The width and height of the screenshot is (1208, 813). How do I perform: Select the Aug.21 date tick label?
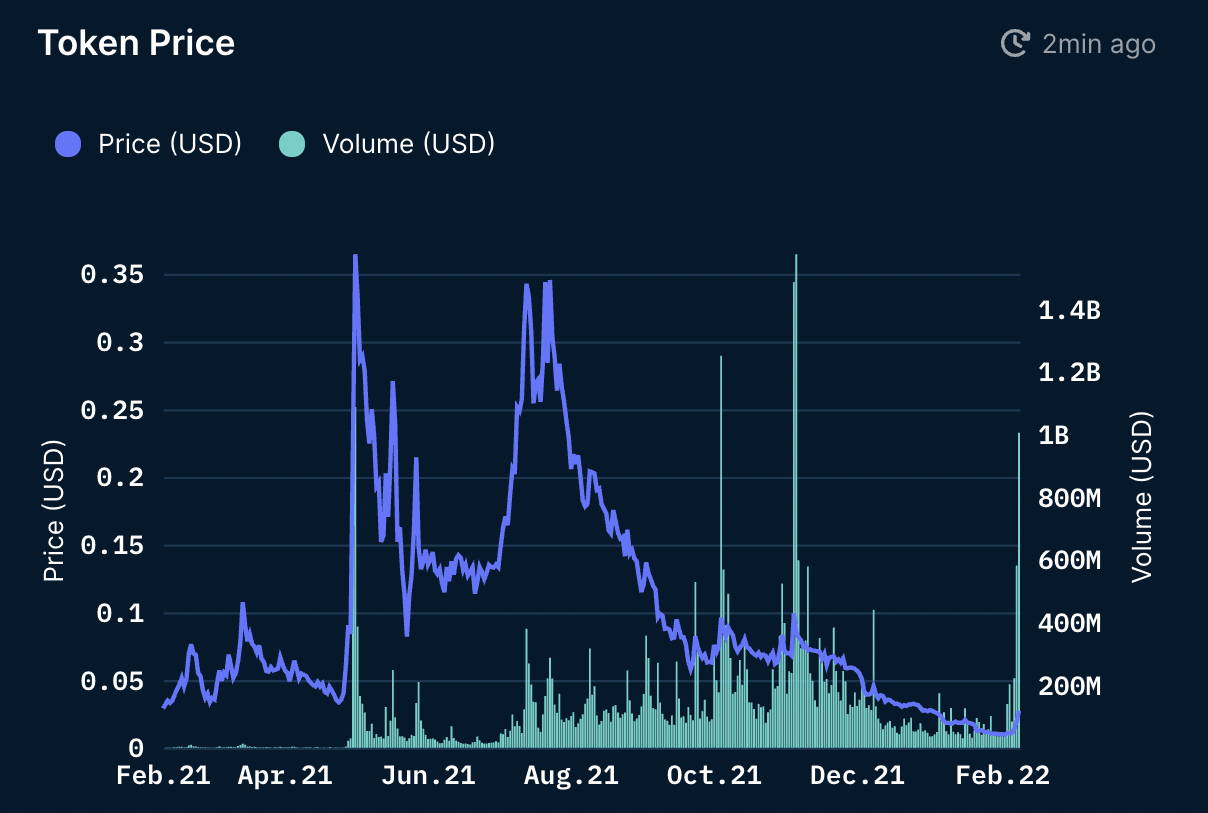(x=571, y=776)
